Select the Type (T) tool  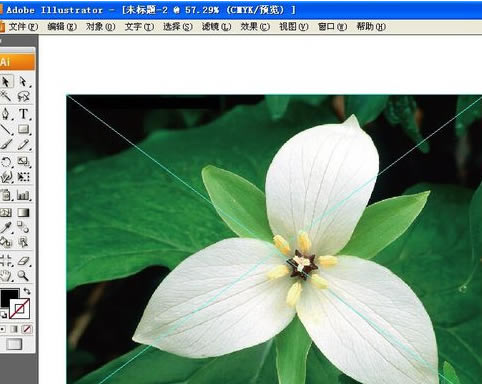[23, 114]
